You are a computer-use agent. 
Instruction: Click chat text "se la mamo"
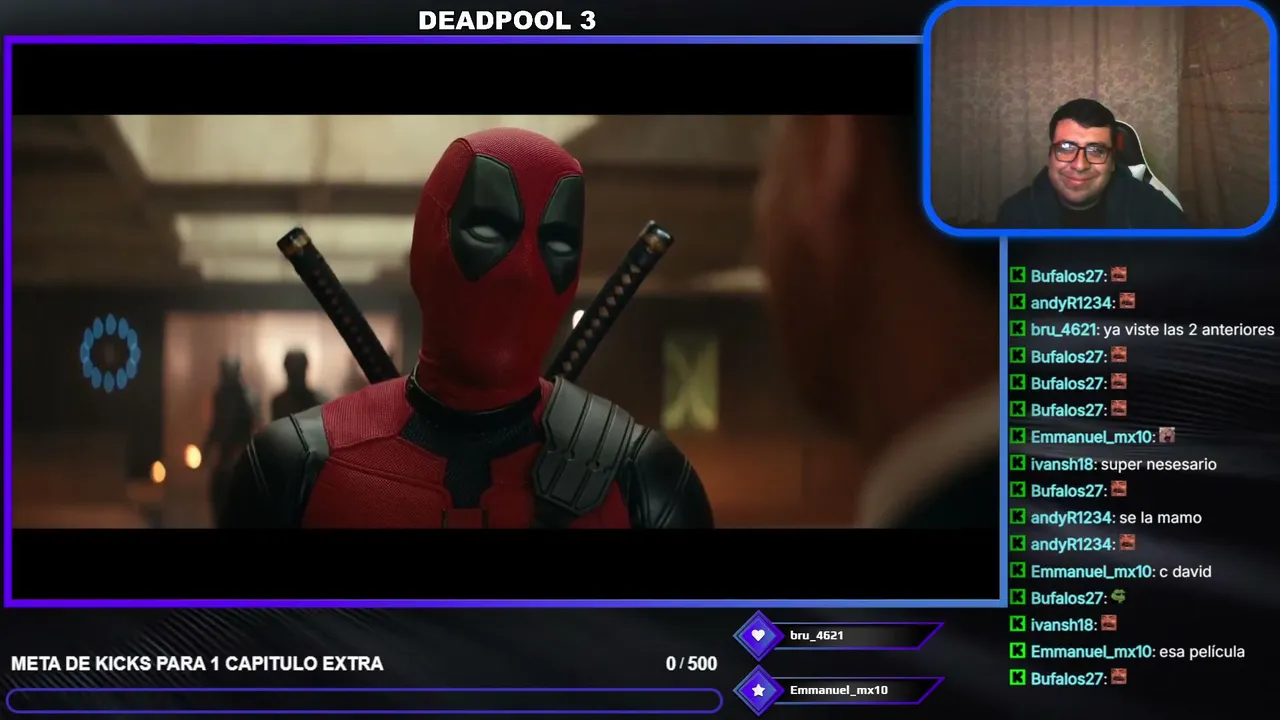click(x=1161, y=517)
